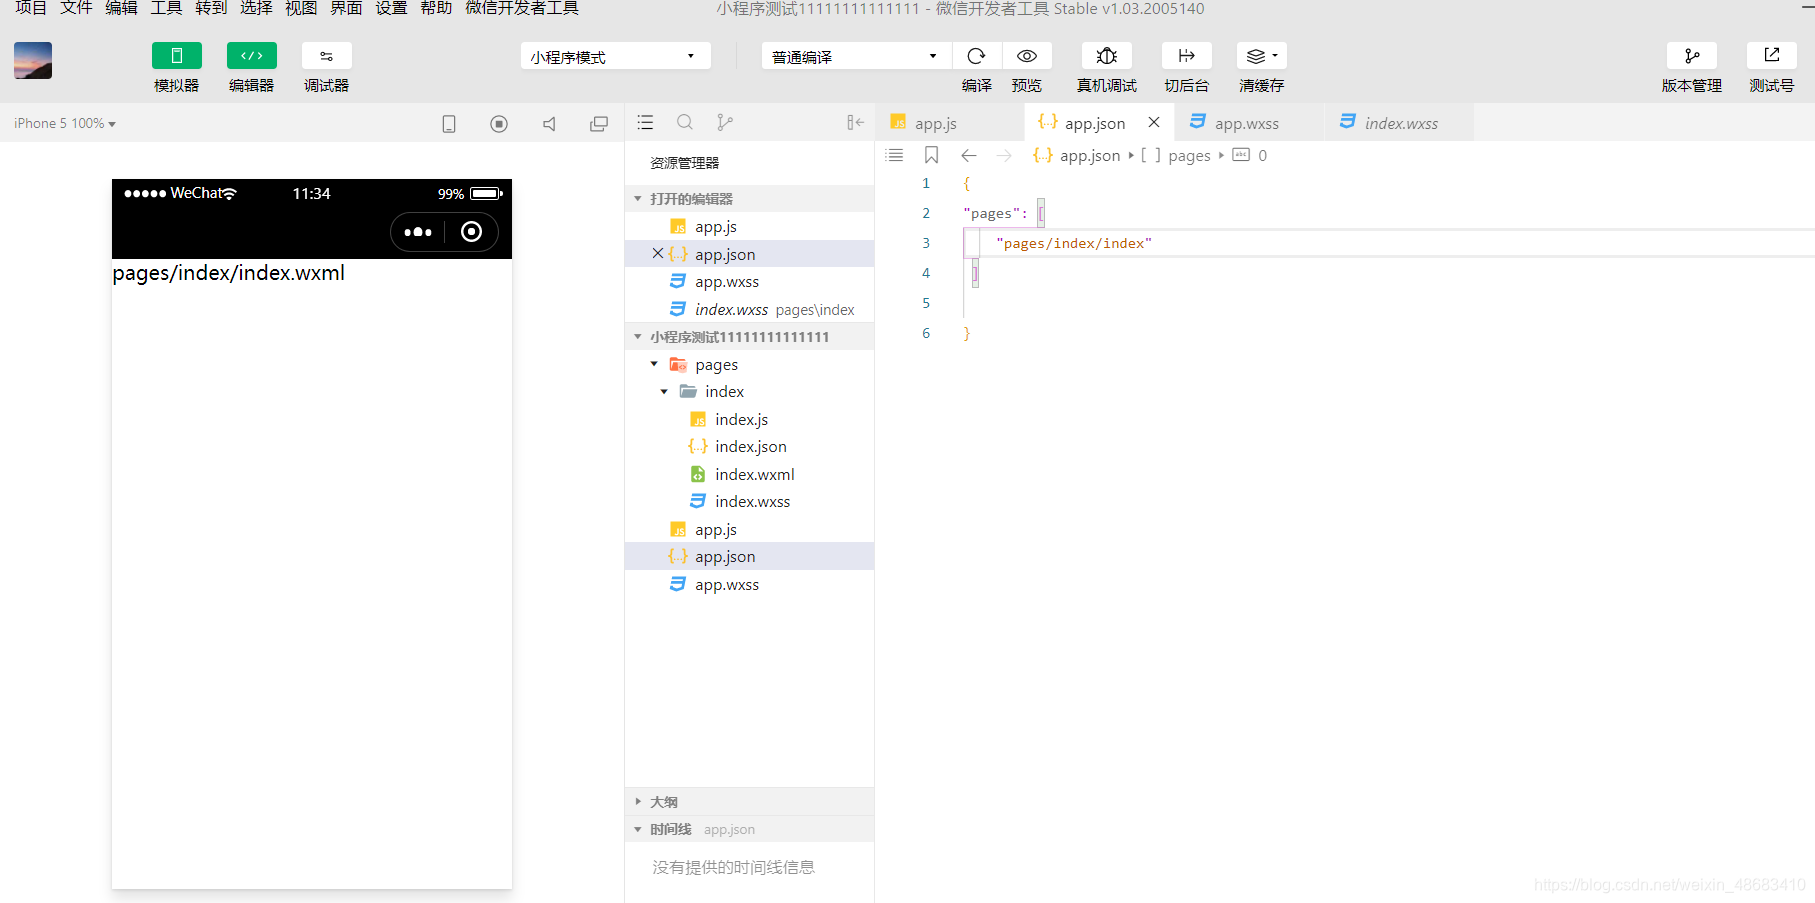The image size is (1815, 903).
Task: Expand the 大纲 outline section
Action: tap(750, 801)
